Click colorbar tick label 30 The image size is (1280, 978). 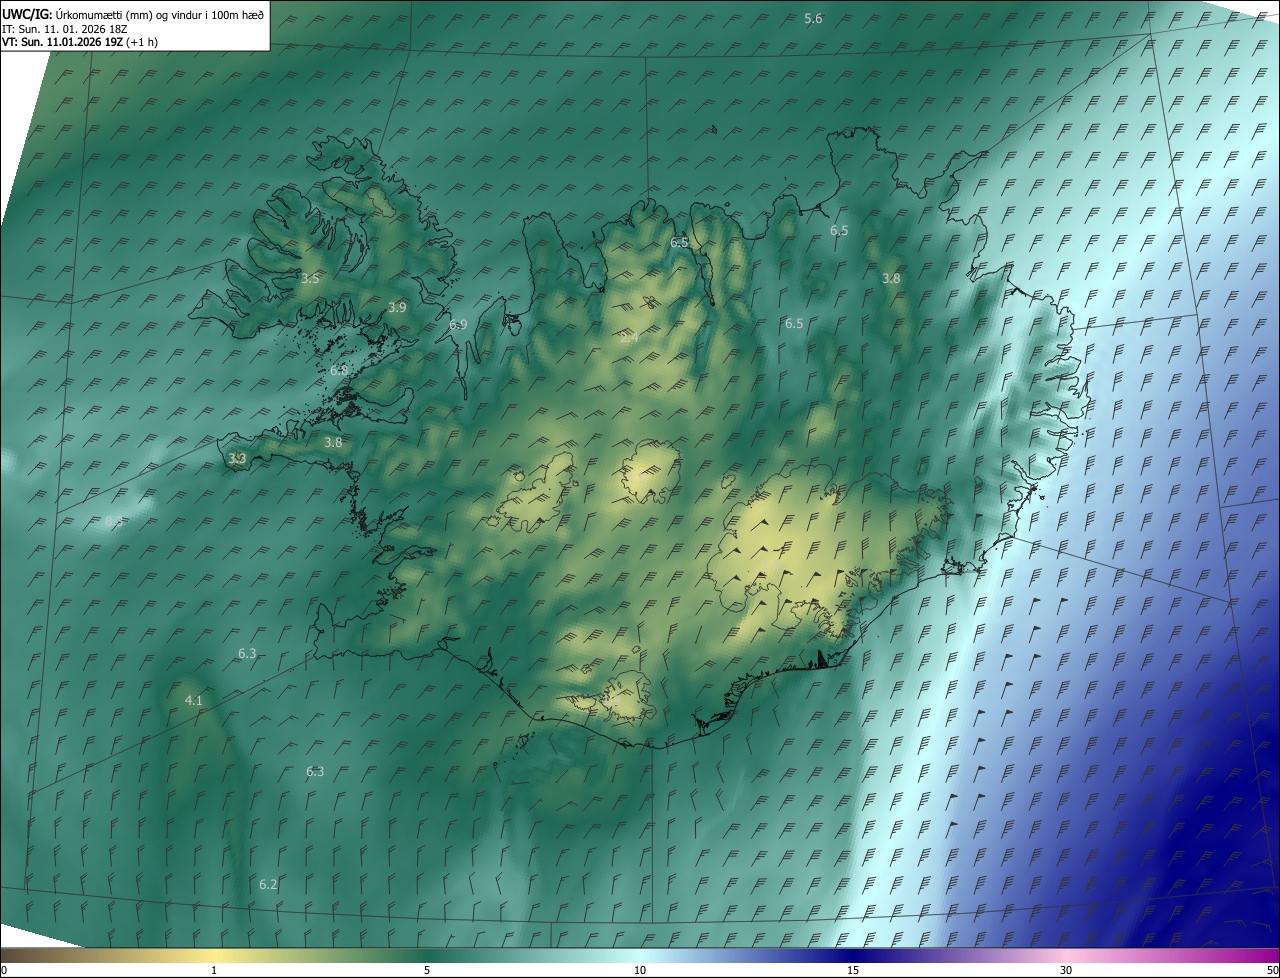(1066, 970)
